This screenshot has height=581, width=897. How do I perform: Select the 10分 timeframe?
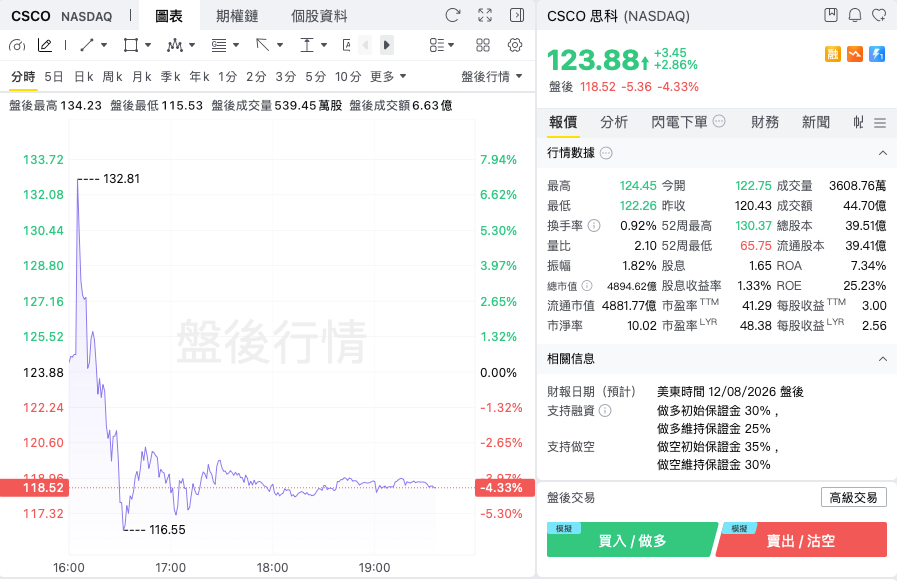348,77
